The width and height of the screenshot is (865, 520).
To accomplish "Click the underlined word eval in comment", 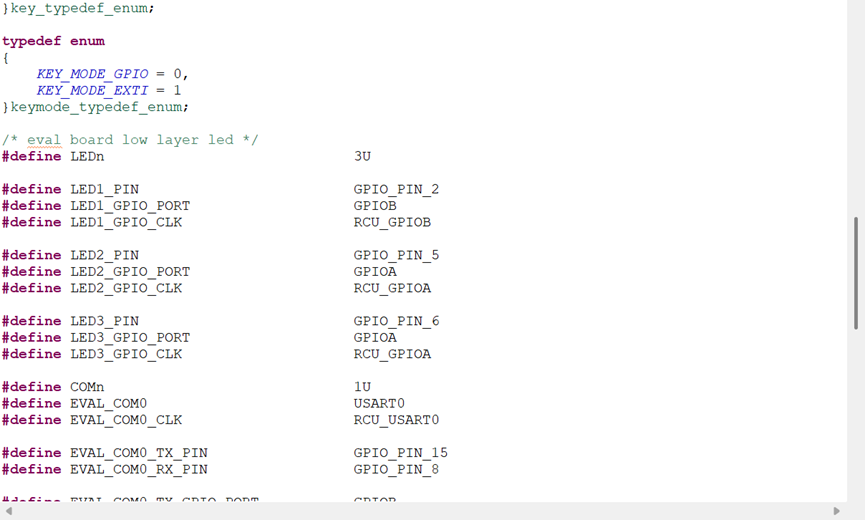I will click(43, 140).
